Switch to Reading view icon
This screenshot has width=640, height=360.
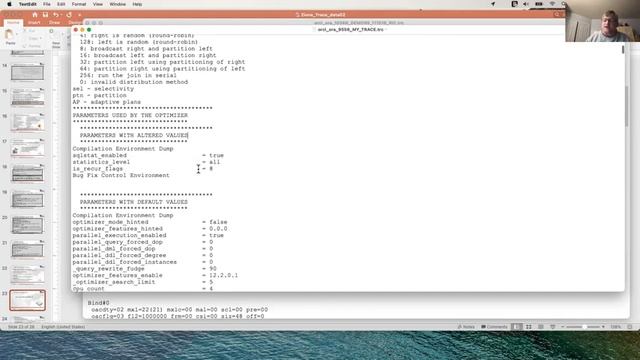[541, 327]
